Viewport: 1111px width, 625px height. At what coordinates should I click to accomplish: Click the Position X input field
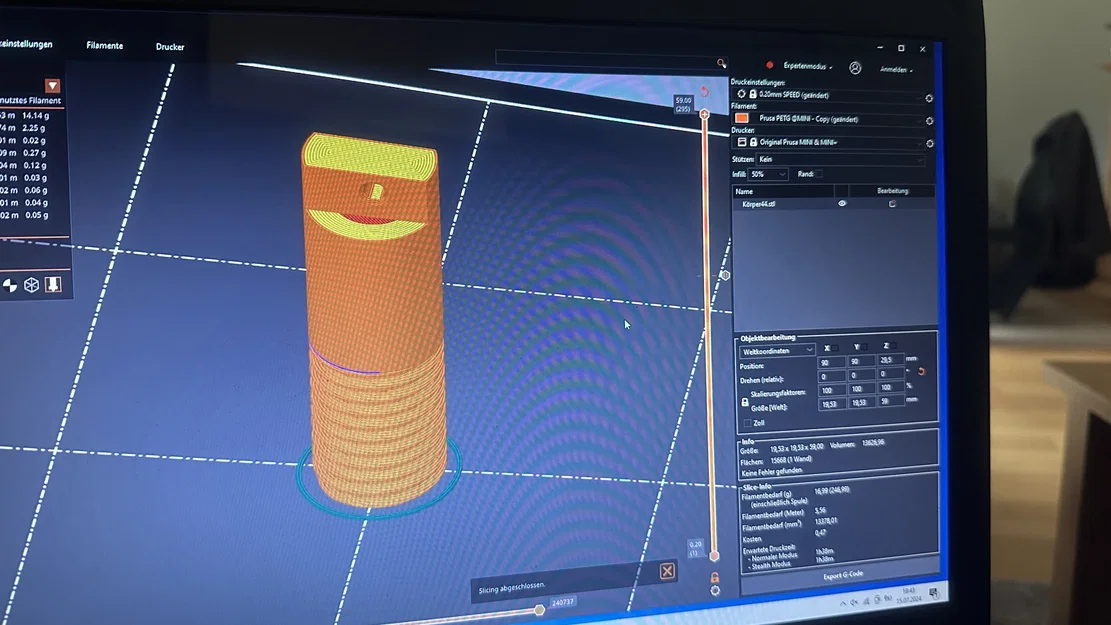831,363
